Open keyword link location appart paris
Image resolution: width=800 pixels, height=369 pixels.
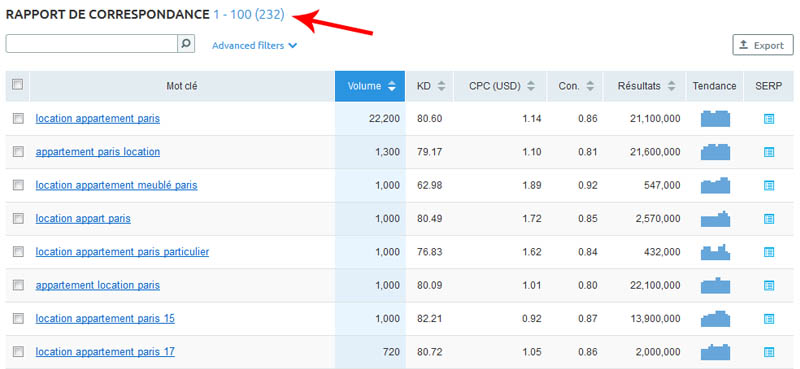[83, 218]
